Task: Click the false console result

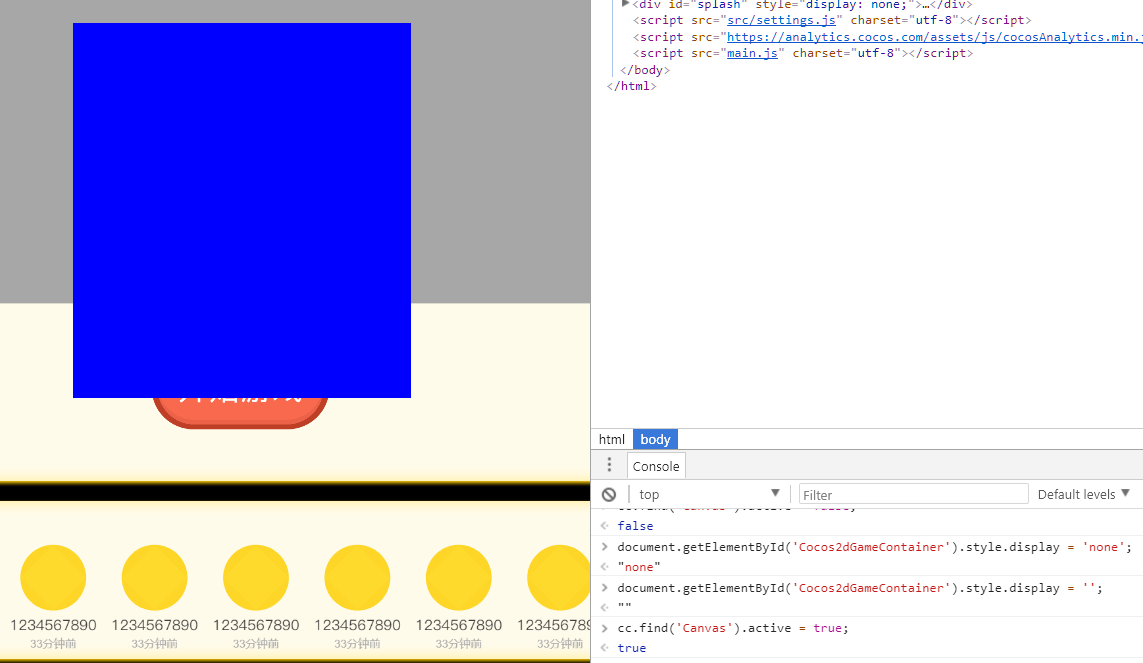Action: click(635, 526)
